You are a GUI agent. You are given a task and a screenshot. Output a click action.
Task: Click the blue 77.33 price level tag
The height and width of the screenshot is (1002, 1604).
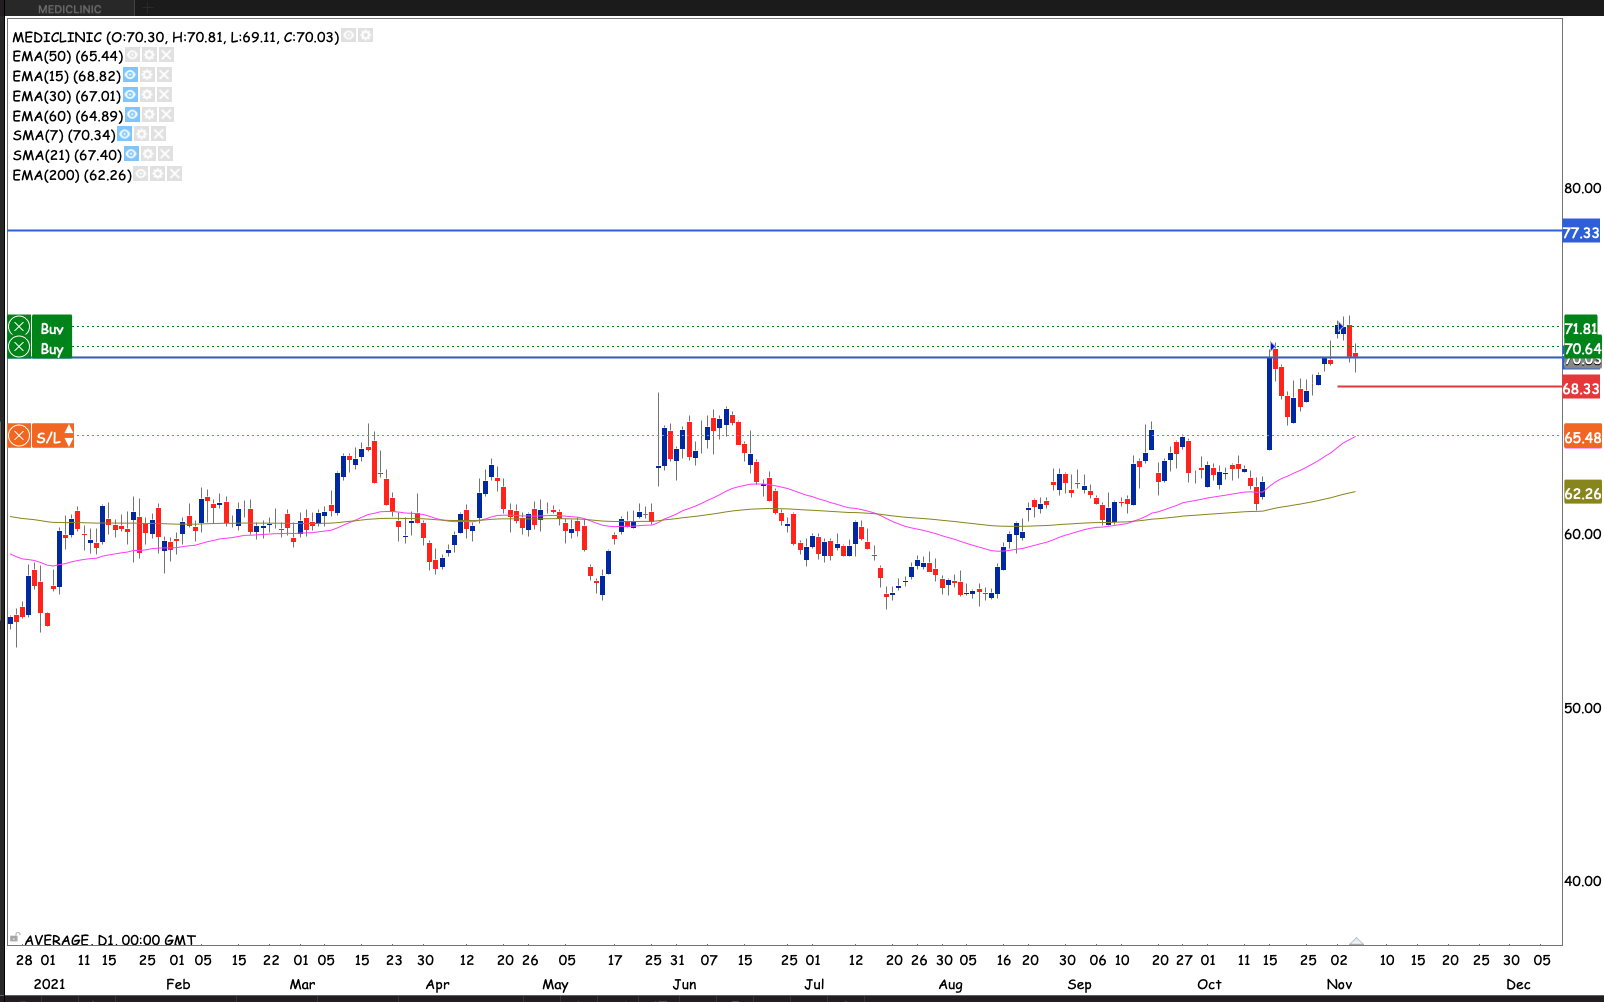tap(1581, 233)
